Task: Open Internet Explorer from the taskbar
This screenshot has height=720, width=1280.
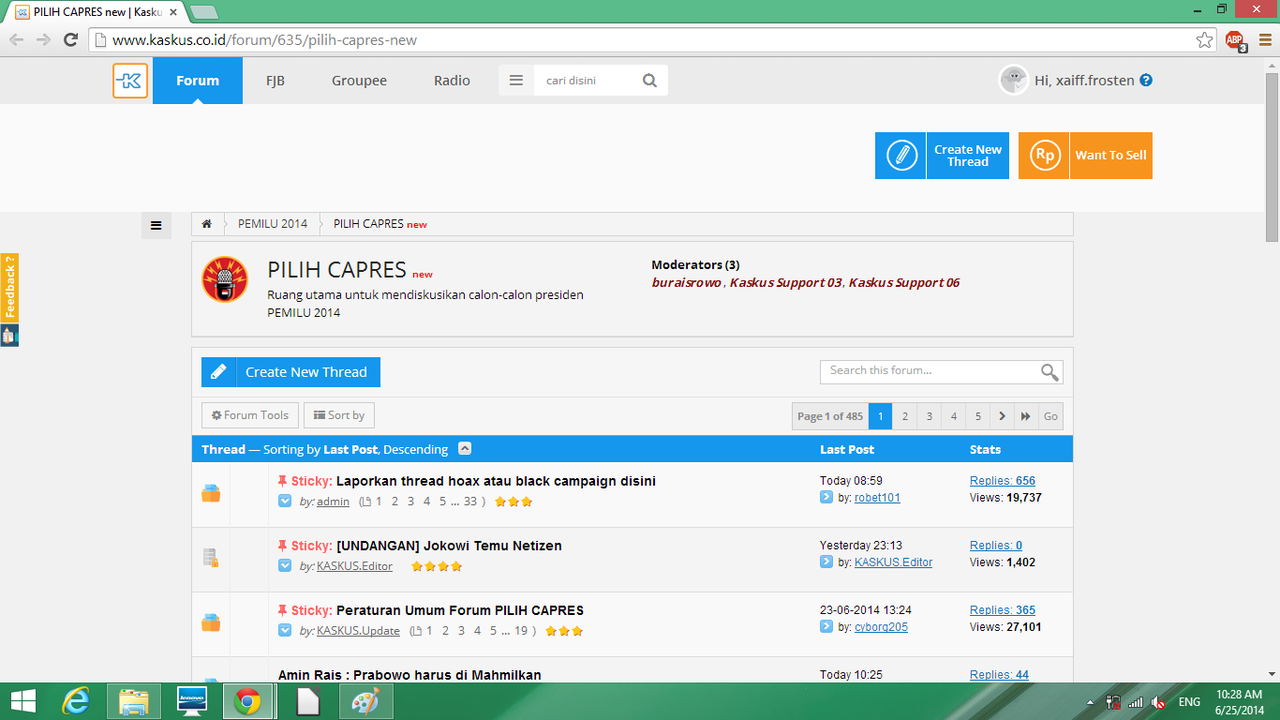Action: click(76, 702)
